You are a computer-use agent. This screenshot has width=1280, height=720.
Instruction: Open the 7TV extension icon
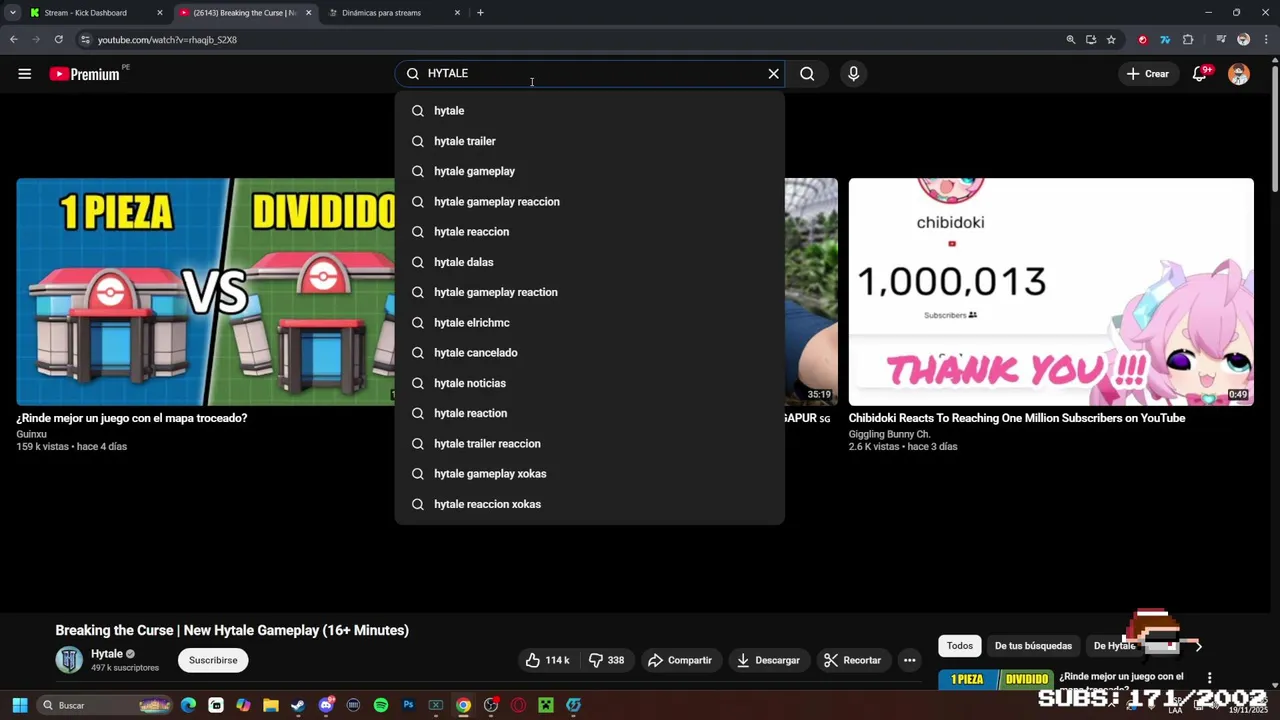[1165, 40]
